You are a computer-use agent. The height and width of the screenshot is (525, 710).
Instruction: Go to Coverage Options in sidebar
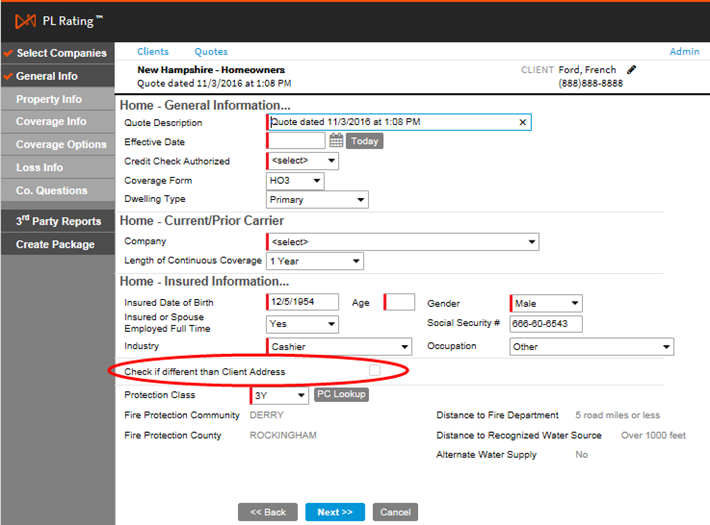(60, 145)
